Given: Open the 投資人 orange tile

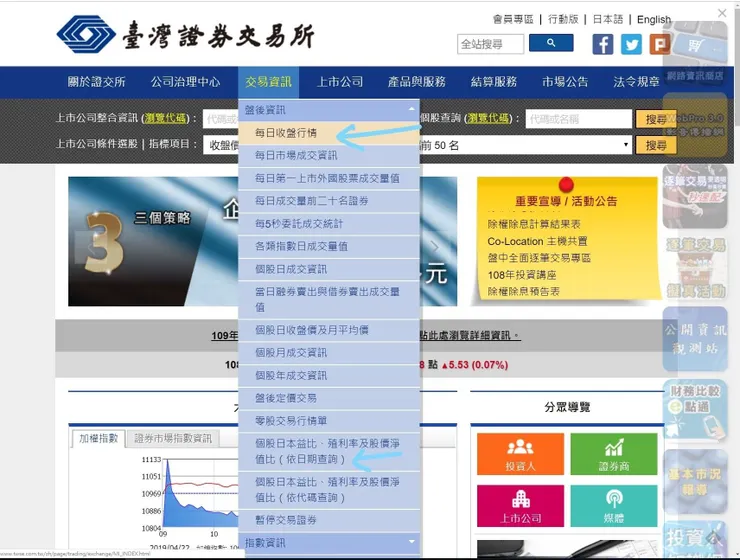Looking at the screenshot, I should (x=520, y=454).
